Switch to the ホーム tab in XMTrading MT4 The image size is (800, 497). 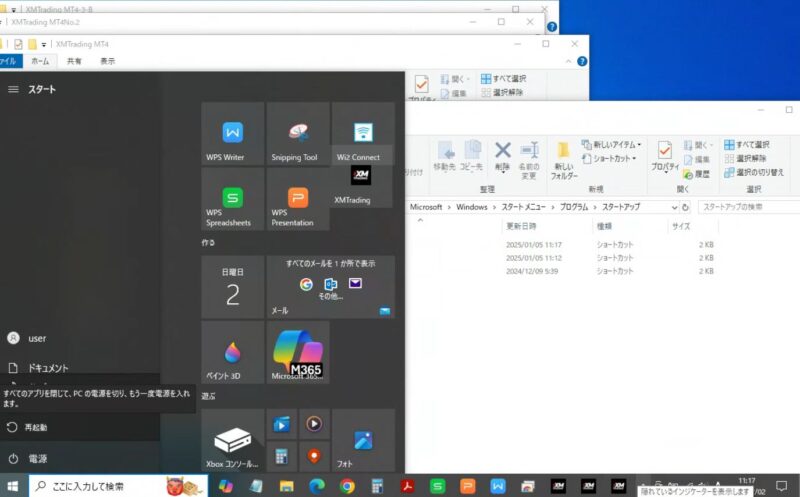coord(40,61)
